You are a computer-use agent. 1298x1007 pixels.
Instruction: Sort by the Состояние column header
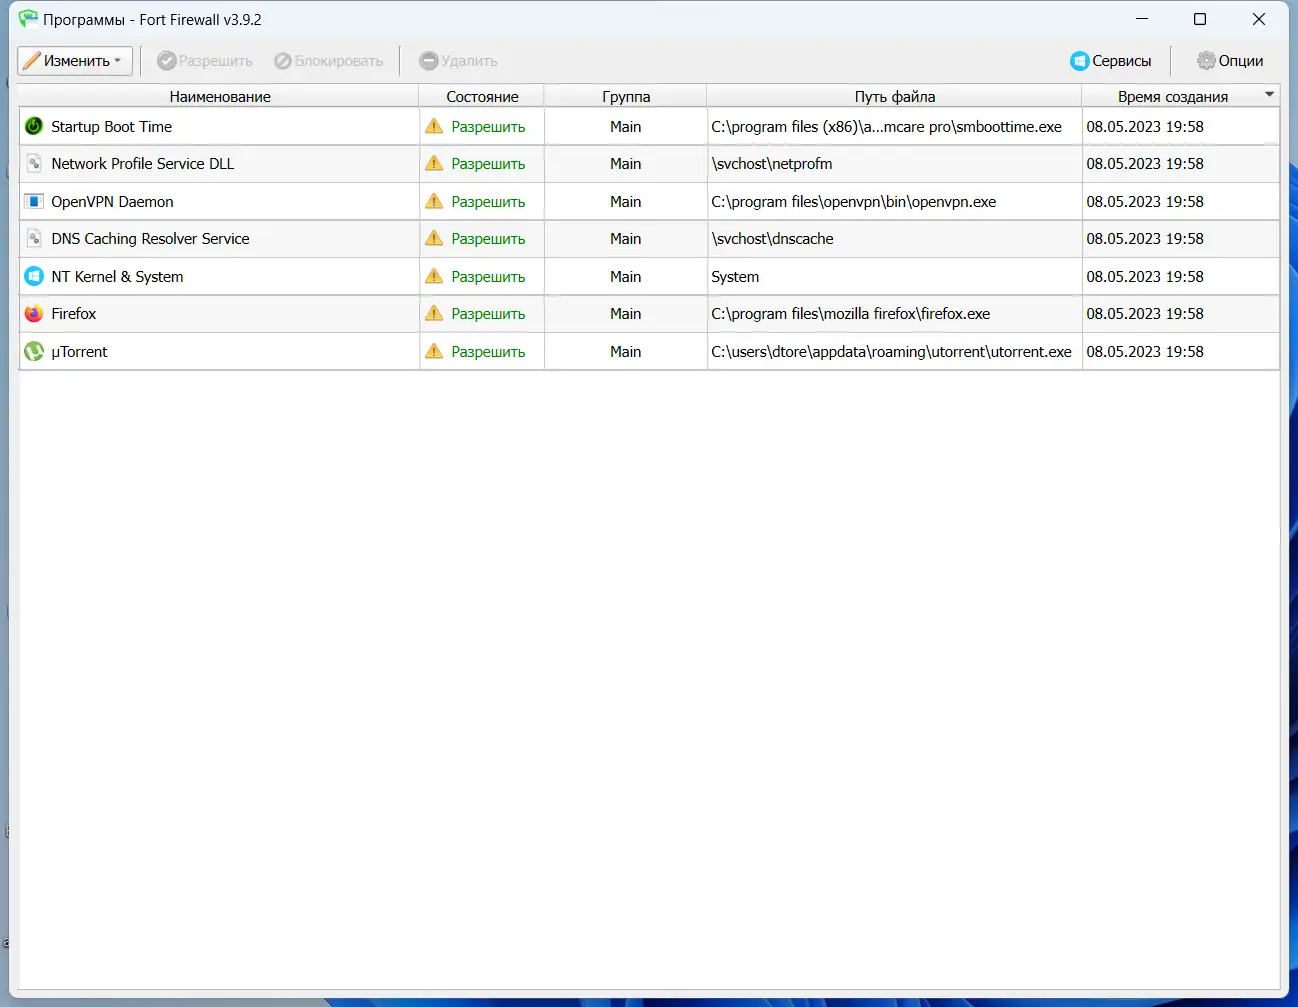point(482,96)
